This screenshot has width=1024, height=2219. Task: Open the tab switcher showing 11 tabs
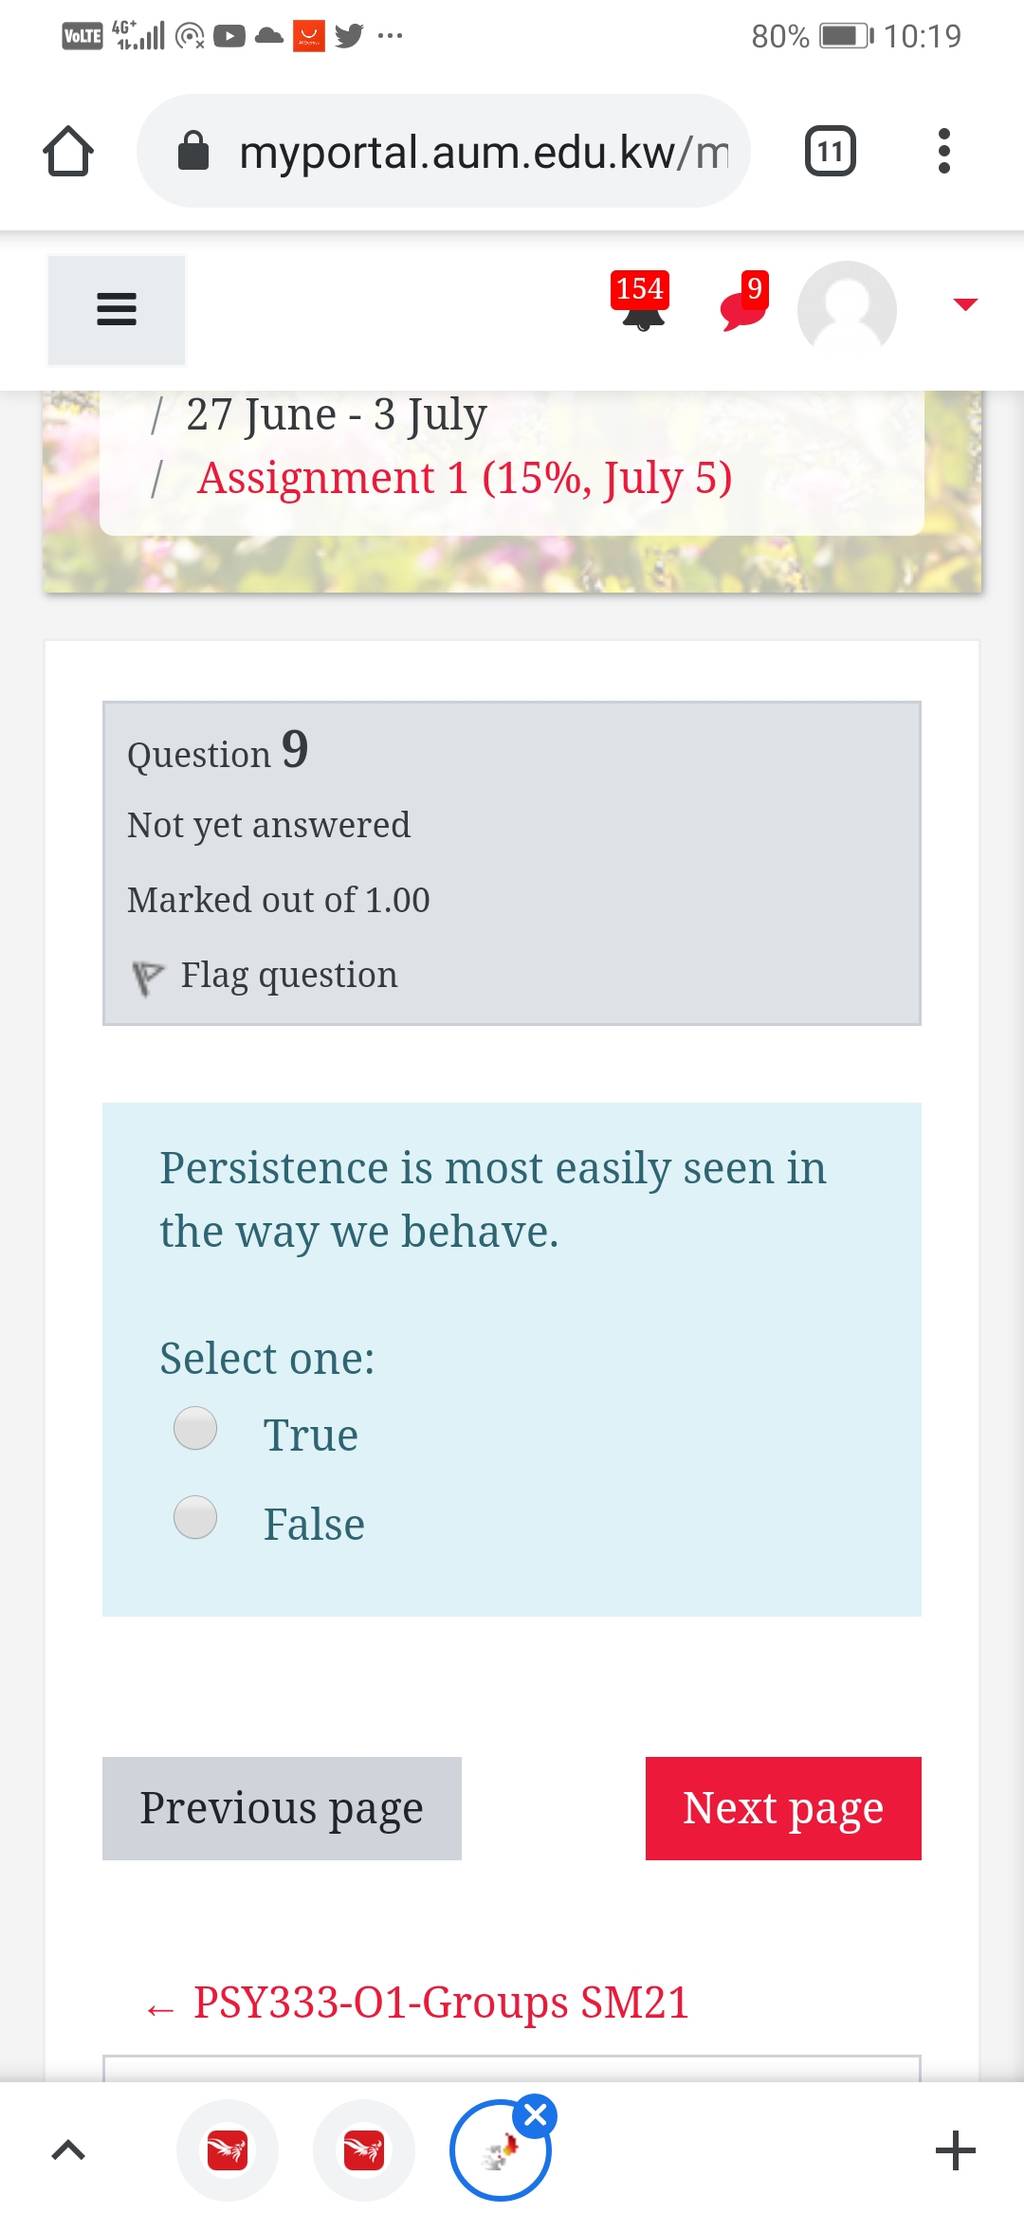(830, 151)
